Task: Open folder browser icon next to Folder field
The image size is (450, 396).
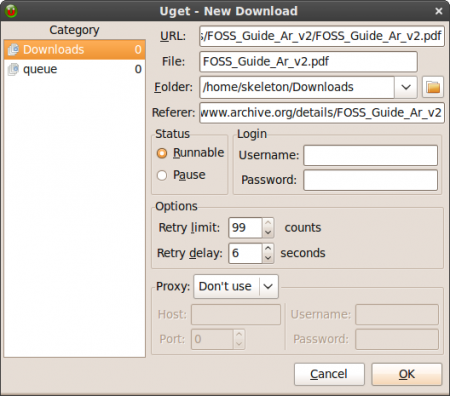Action: (433, 87)
